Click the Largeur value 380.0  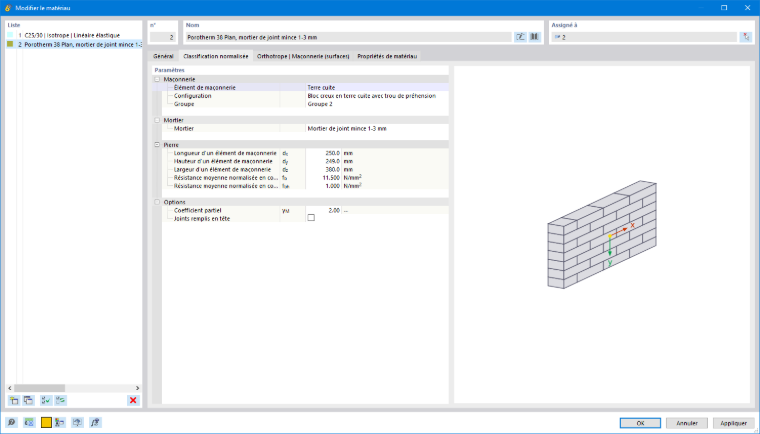[324, 170]
